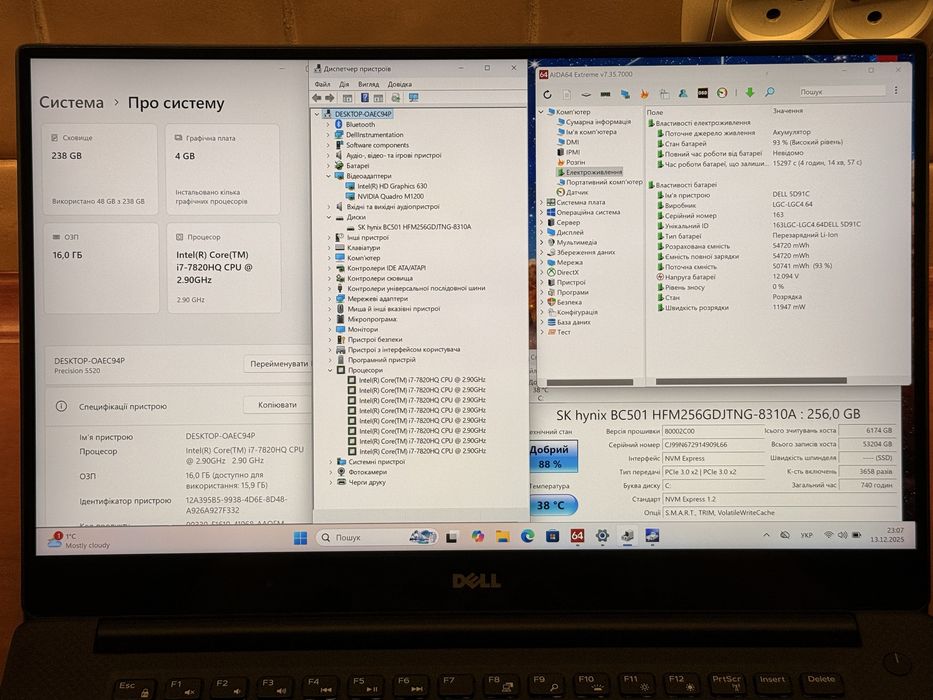Open File Explorer from the taskbar
Image resolution: width=933 pixels, height=700 pixels.
pyautogui.click(x=503, y=536)
